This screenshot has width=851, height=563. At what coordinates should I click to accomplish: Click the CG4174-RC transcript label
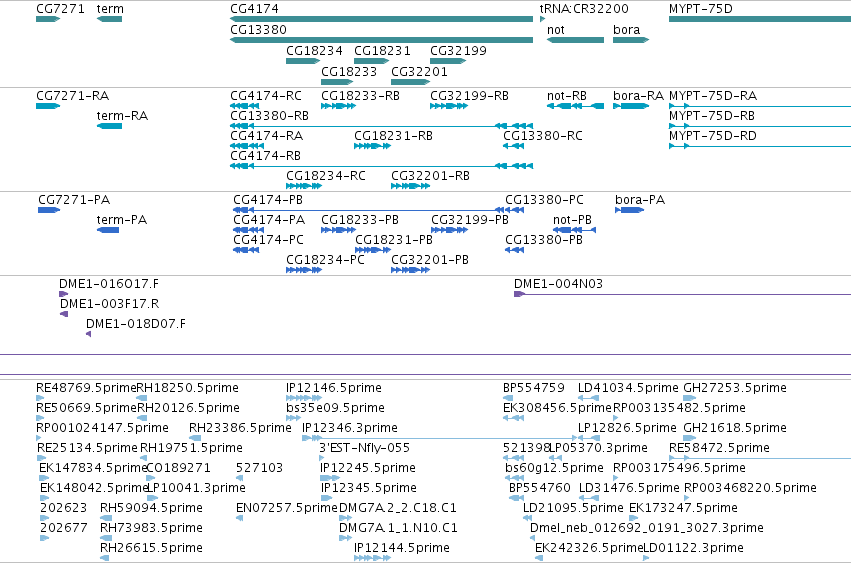[266, 96]
